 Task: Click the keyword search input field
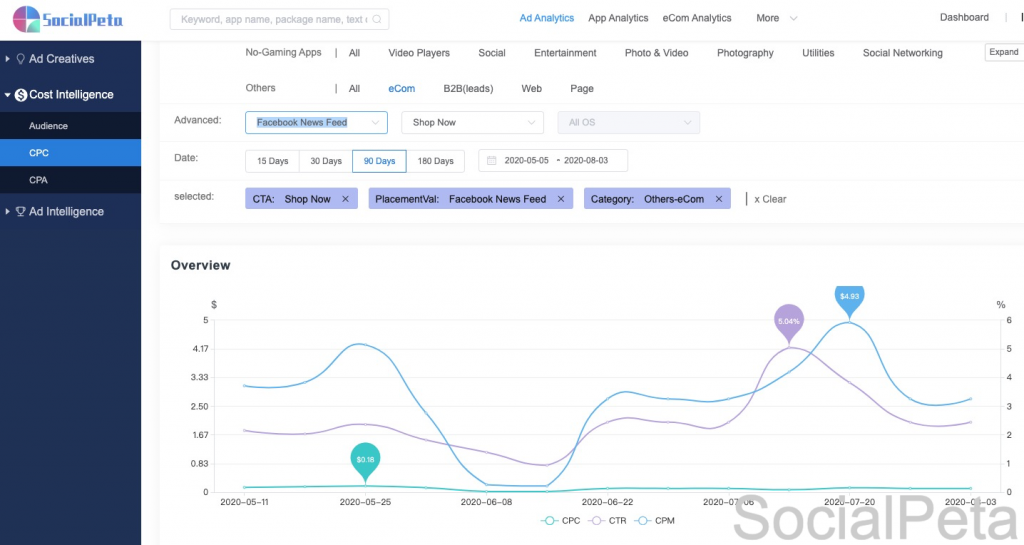pos(280,20)
